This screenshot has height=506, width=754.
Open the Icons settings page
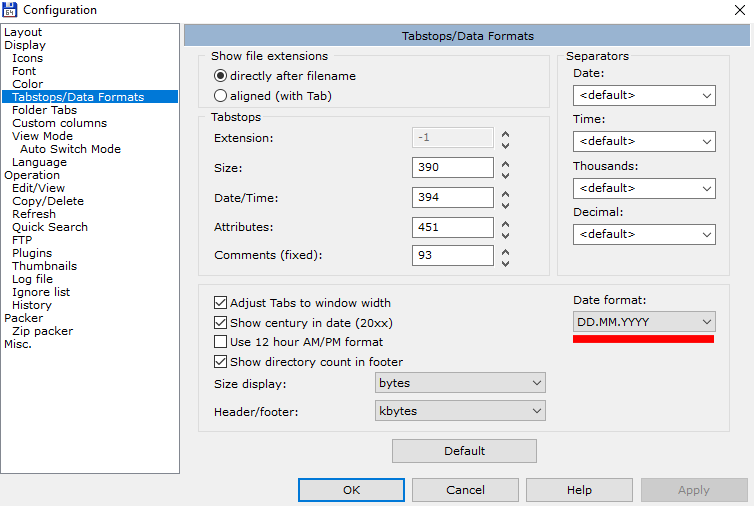27,58
